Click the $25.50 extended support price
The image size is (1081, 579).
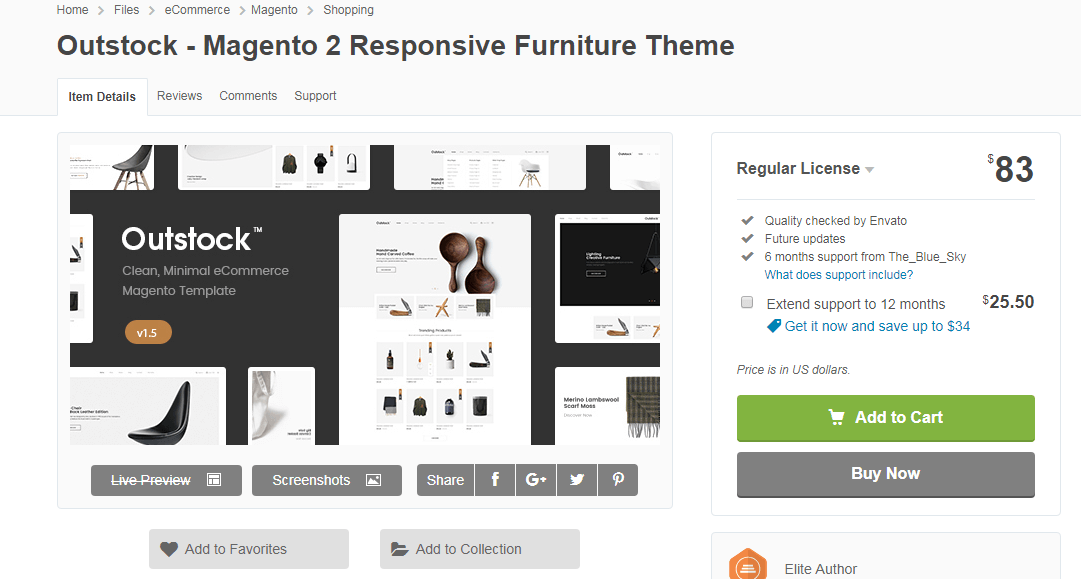coord(1008,302)
